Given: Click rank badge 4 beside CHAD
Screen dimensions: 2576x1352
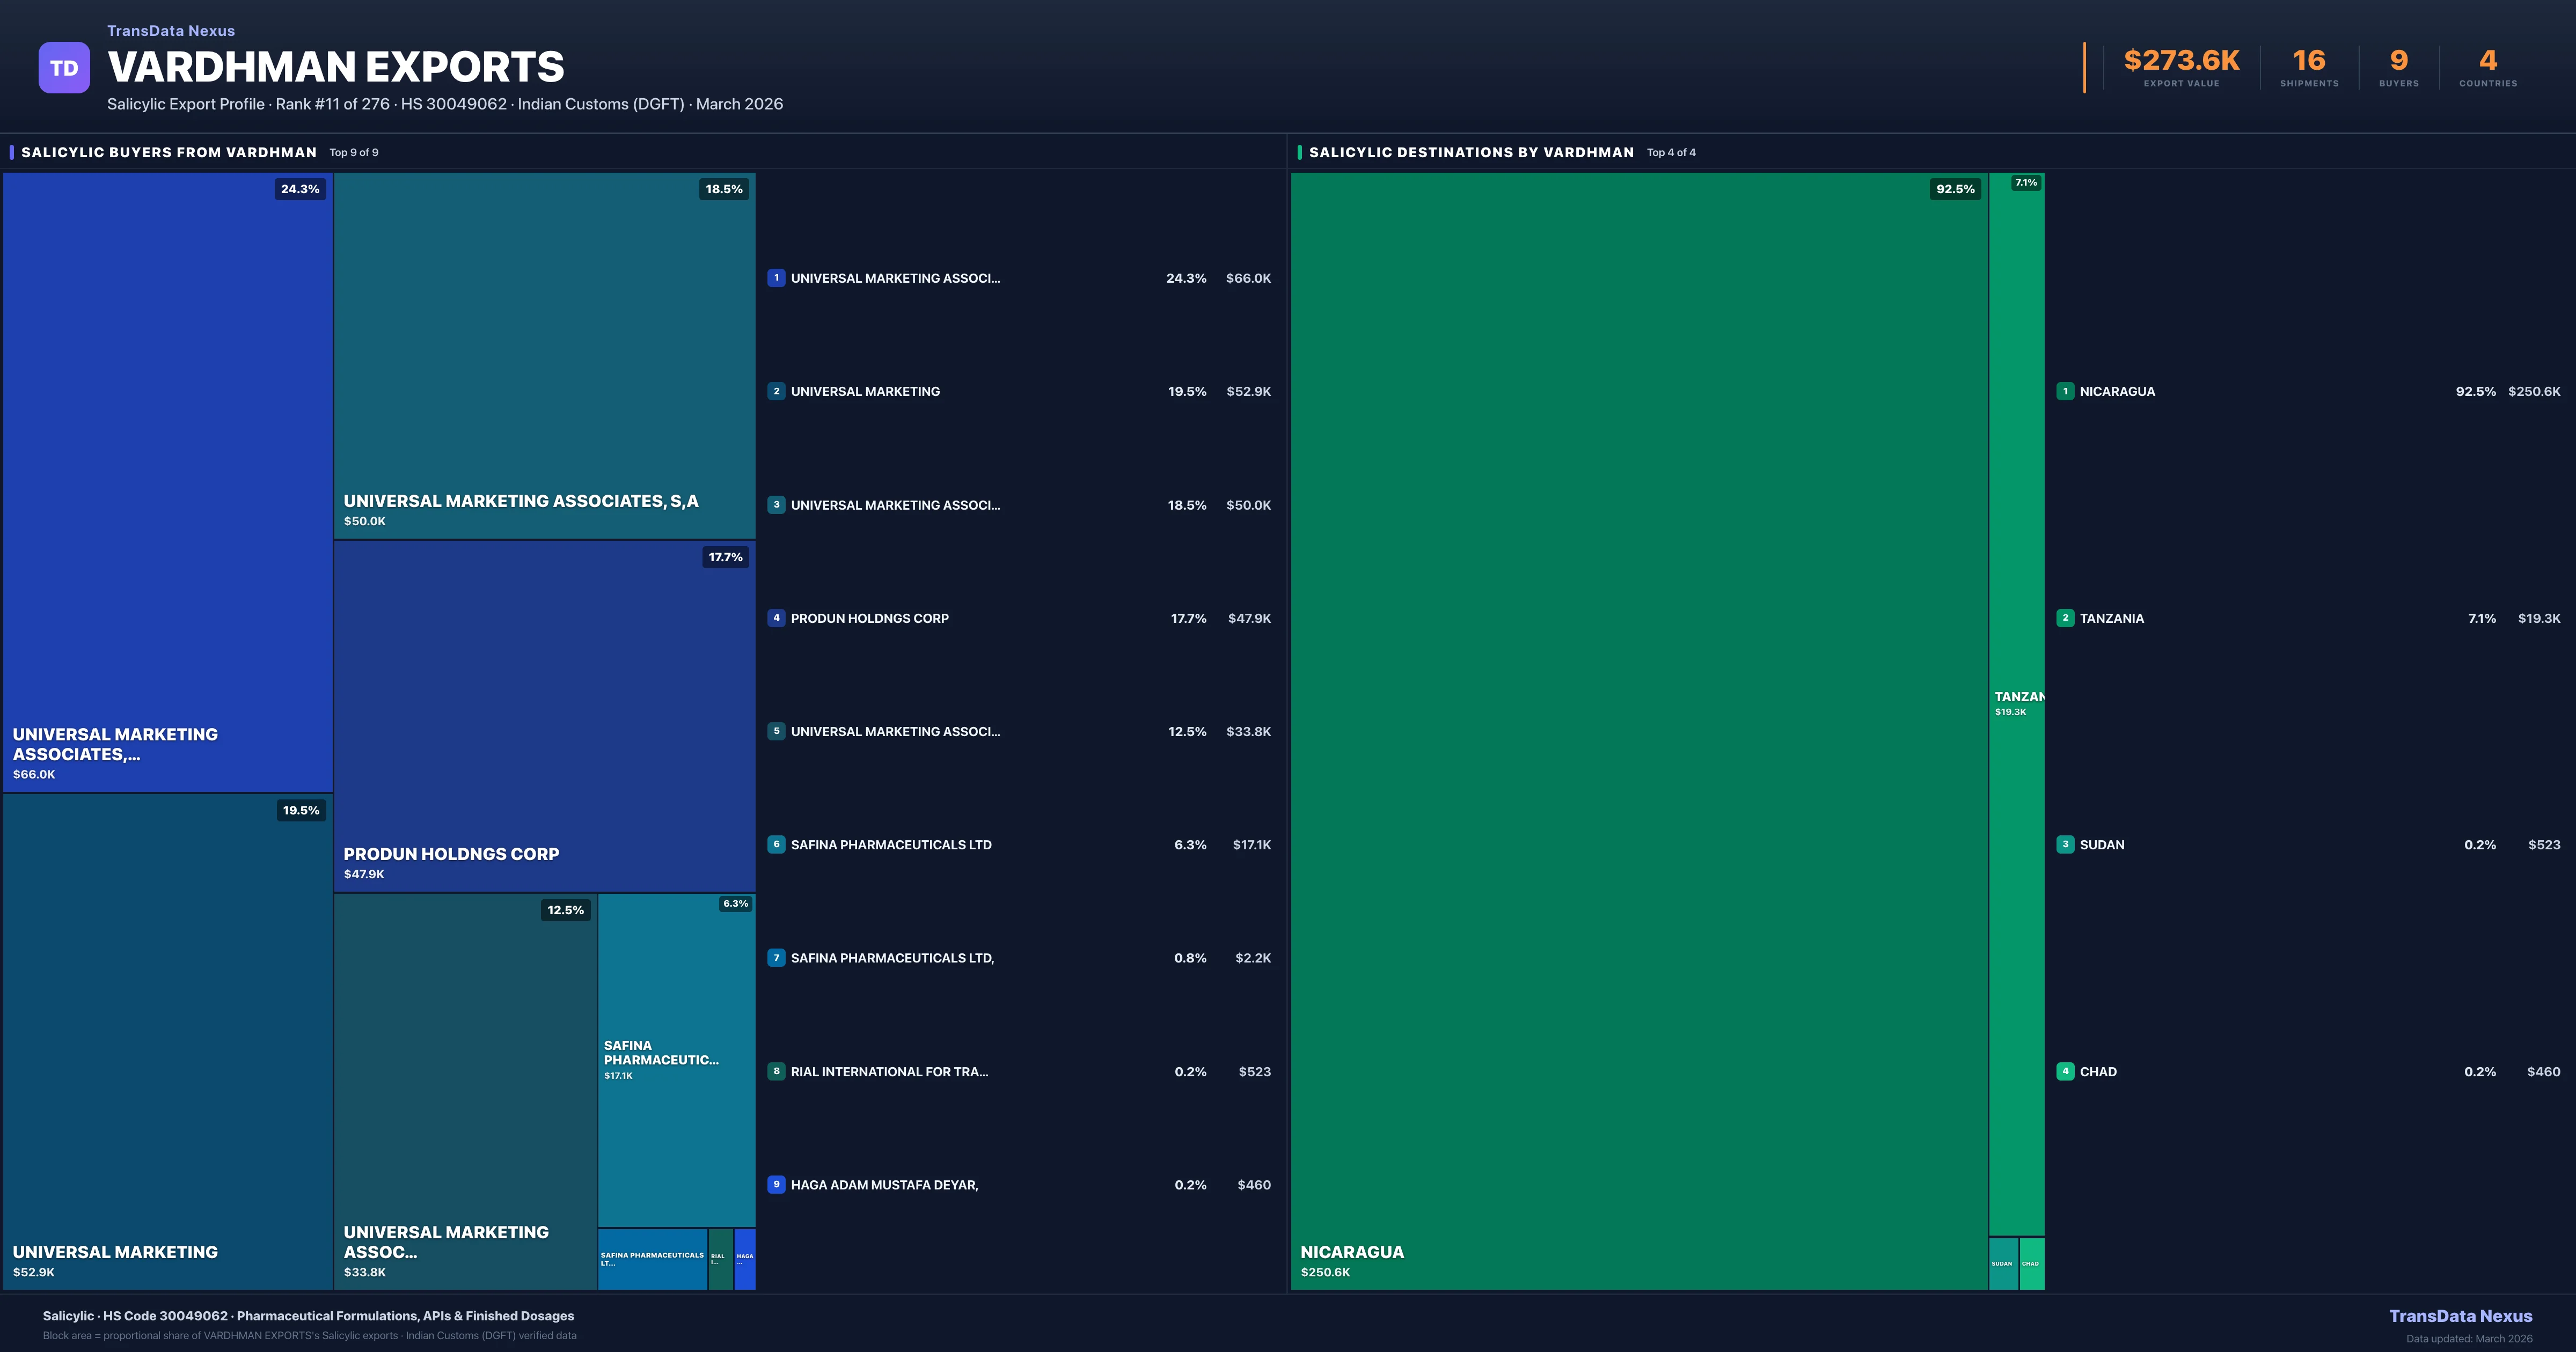Looking at the screenshot, I should [x=2065, y=1071].
